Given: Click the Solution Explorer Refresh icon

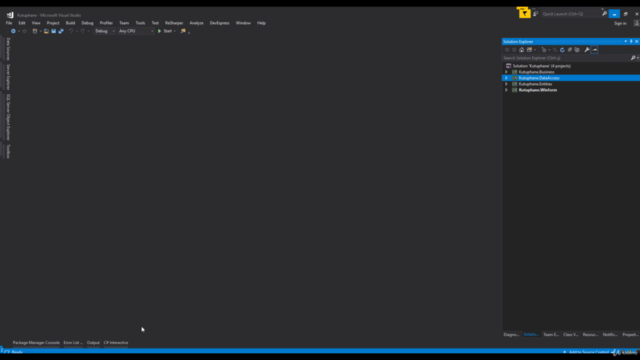Looking at the screenshot, I should click(x=562, y=50).
